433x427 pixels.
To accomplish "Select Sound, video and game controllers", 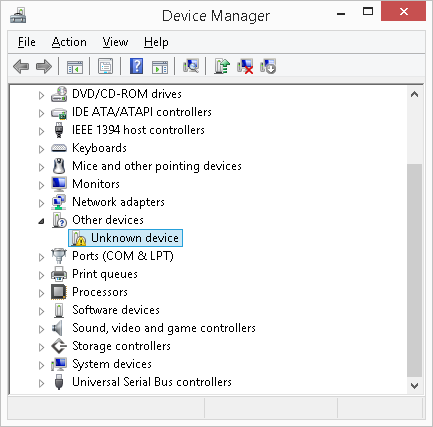I will (x=164, y=328).
